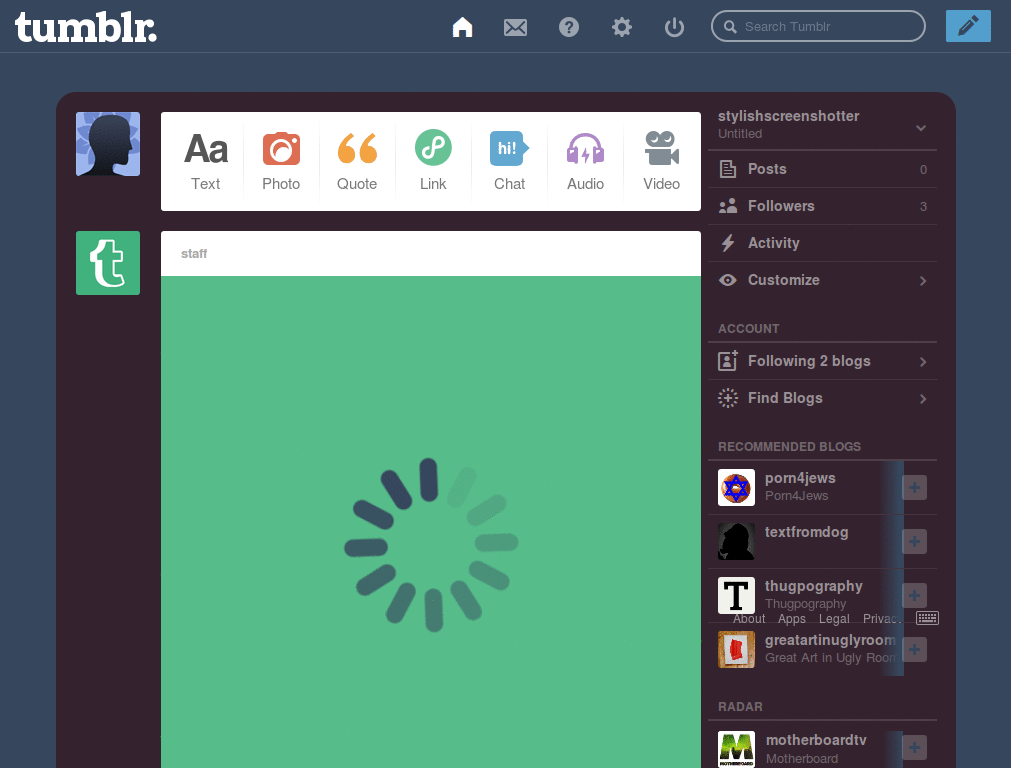Click the chevron beside Customize
Viewport: 1024px width, 768px height.
point(923,281)
